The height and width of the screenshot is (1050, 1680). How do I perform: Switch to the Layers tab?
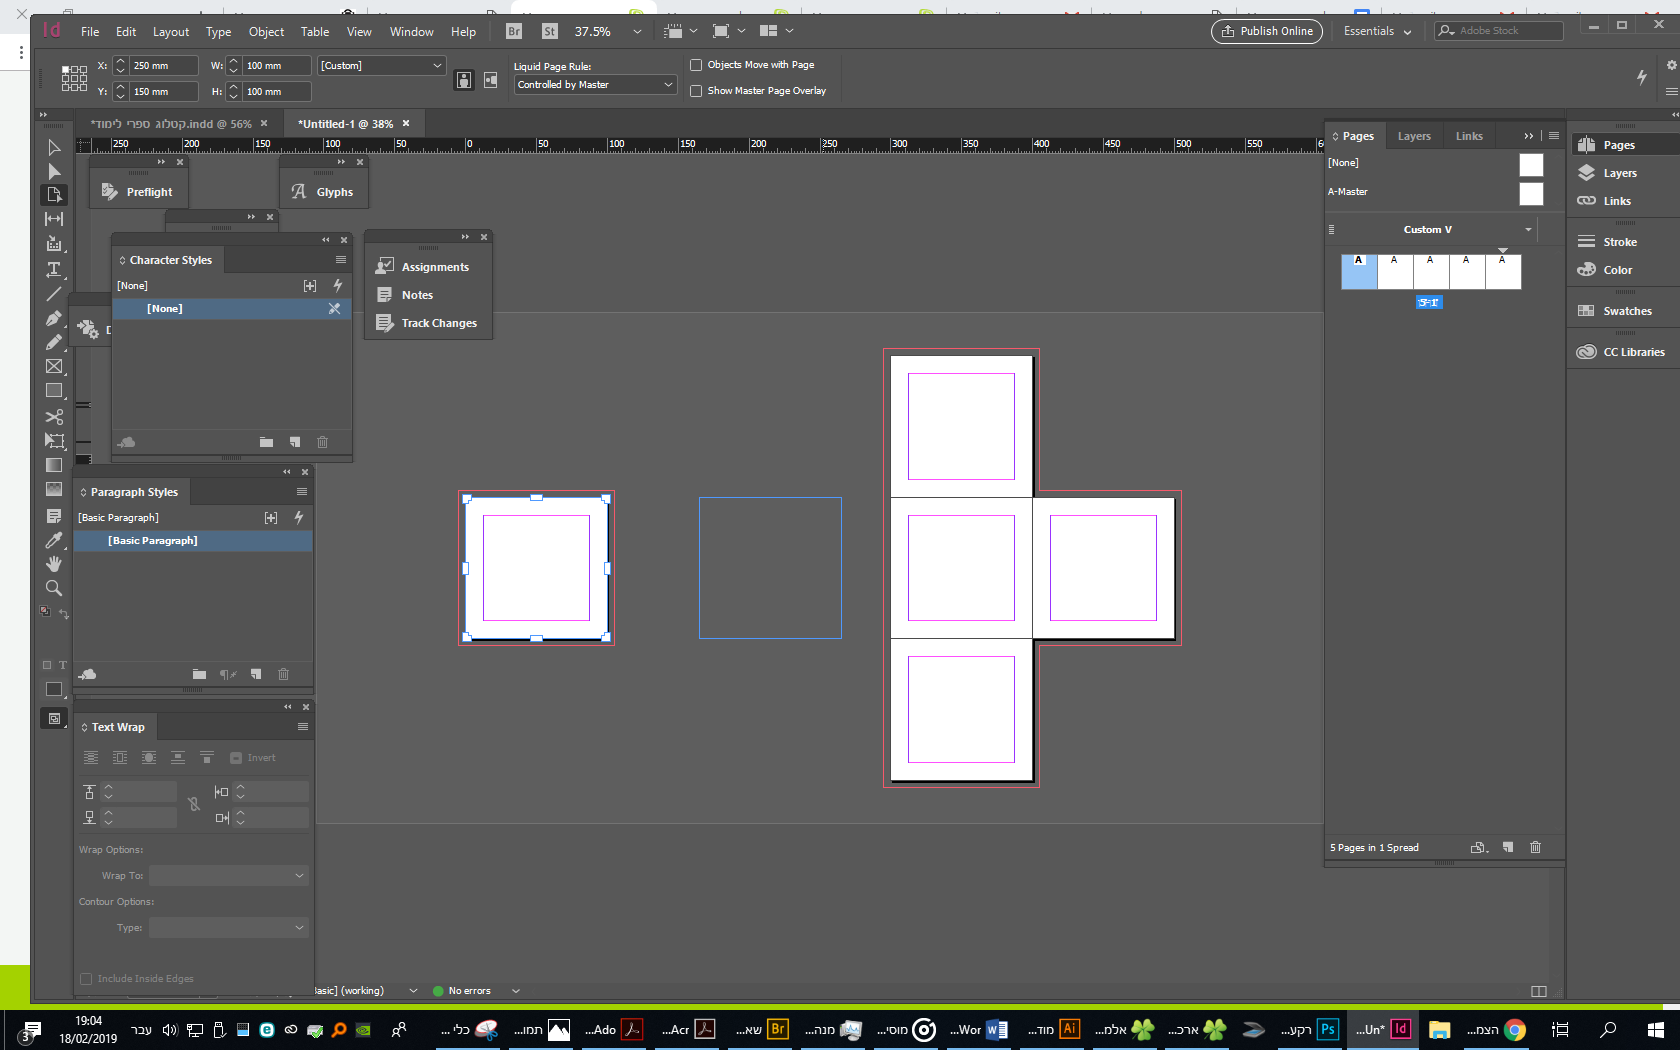pos(1413,136)
